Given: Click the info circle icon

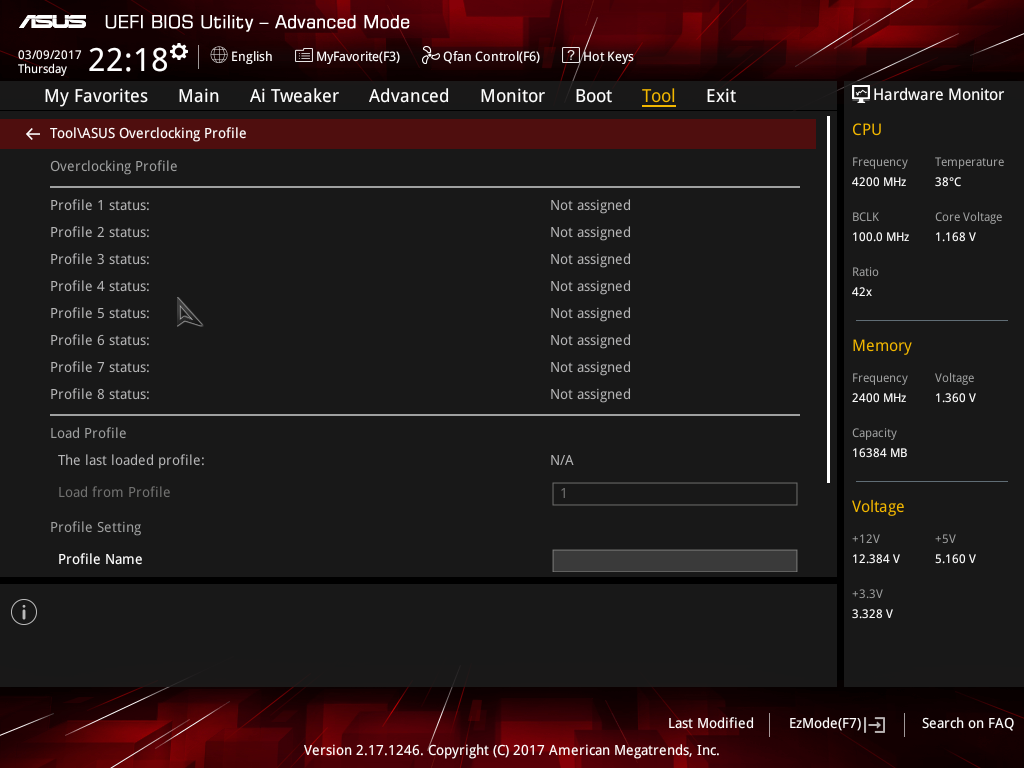Looking at the screenshot, I should 24,612.
